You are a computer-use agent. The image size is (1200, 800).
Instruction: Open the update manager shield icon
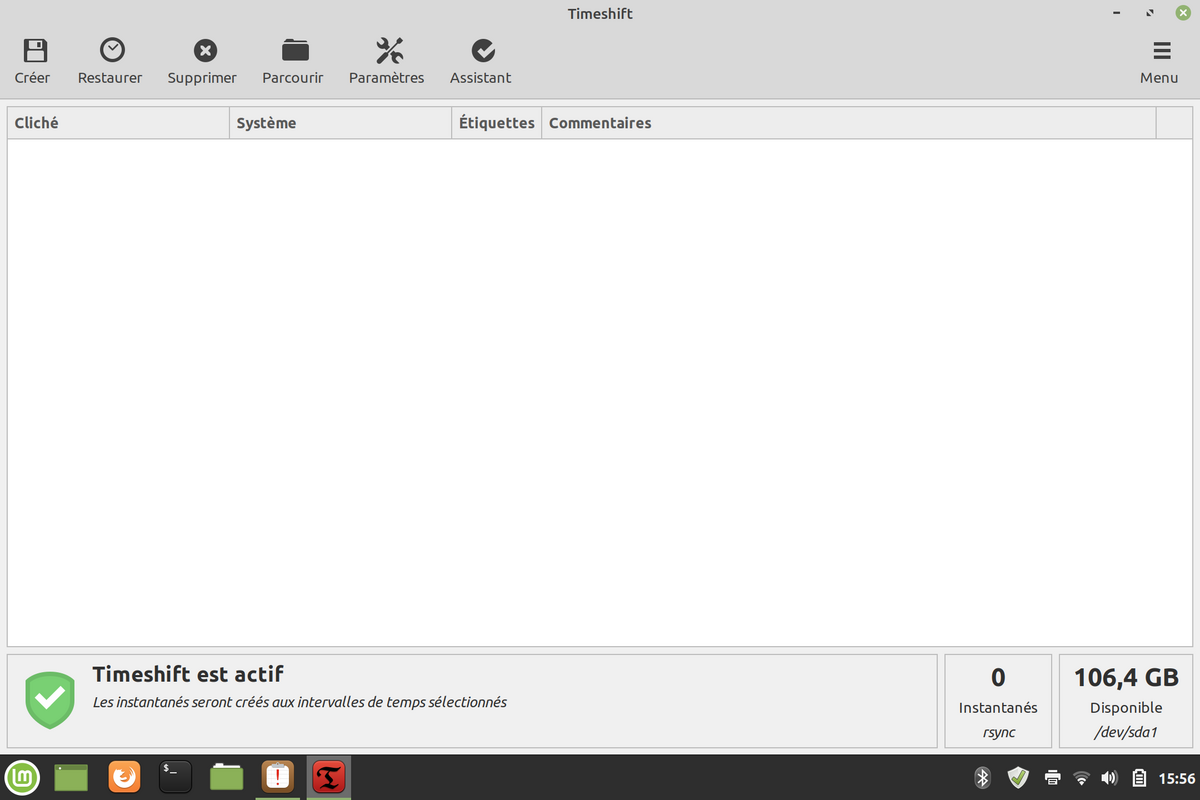pos(1018,777)
